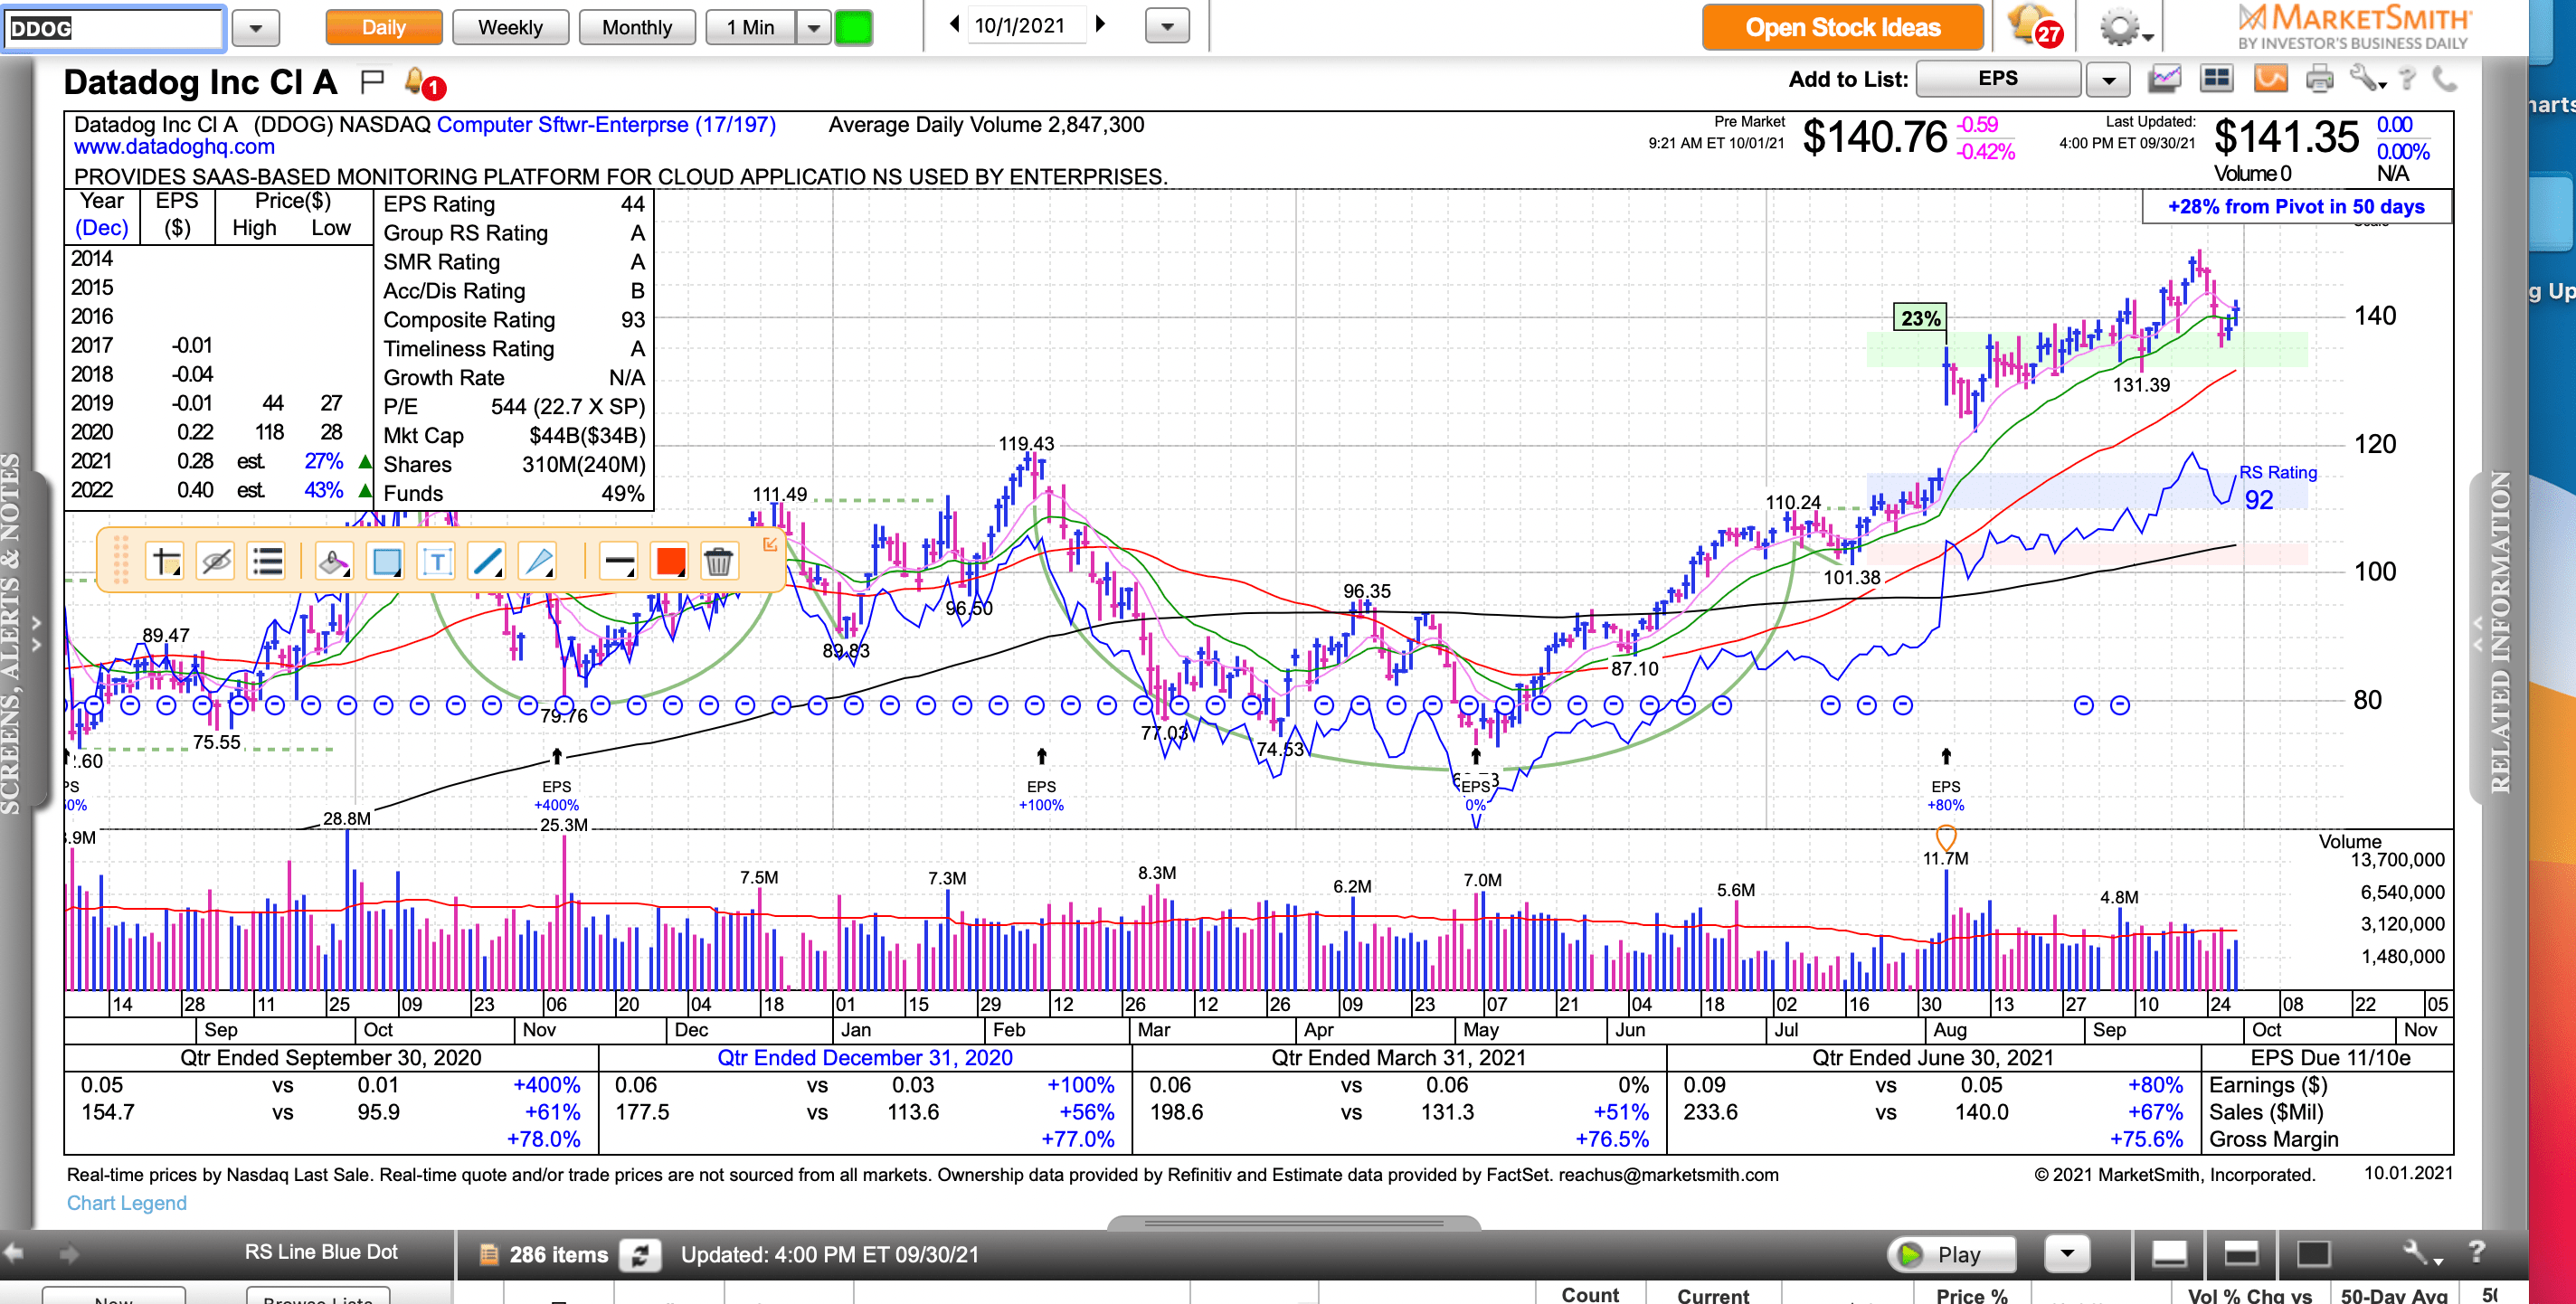Choose the rectangle shape drawing tool
The width and height of the screenshot is (2576, 1304).
coord(386,562)
